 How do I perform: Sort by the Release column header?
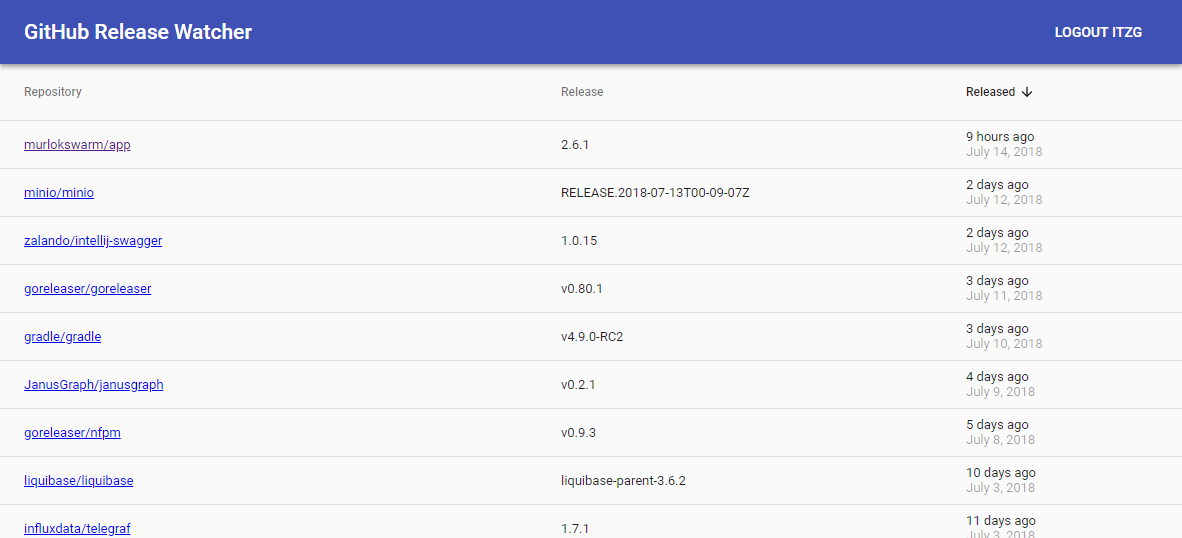tap(582, 92)
